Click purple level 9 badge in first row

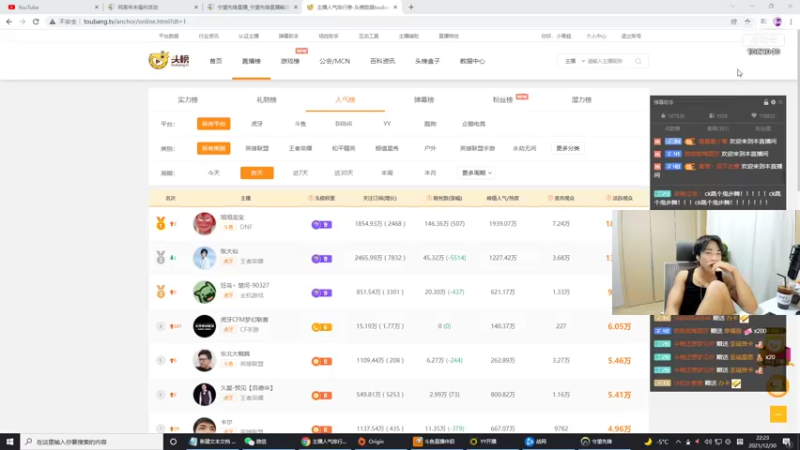(x=321, y=224)
